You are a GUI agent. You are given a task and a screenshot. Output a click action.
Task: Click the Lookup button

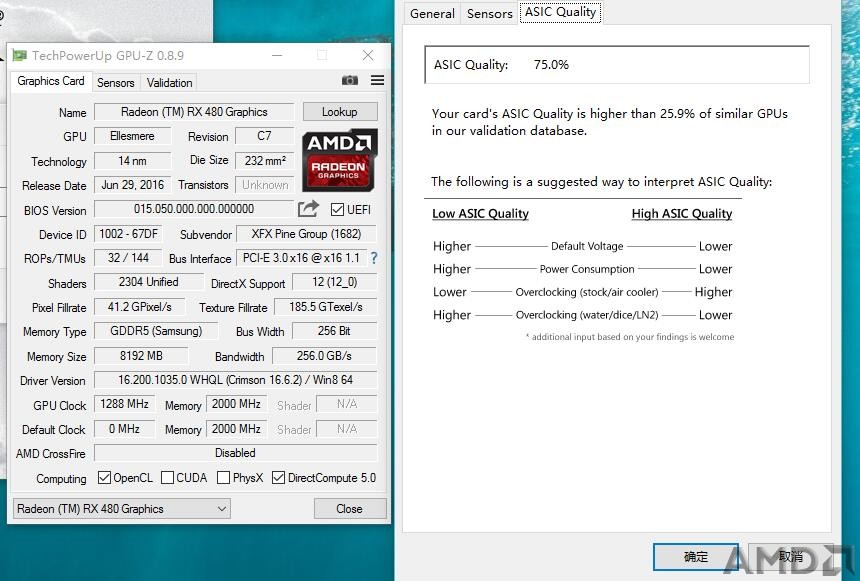point(340,112)
